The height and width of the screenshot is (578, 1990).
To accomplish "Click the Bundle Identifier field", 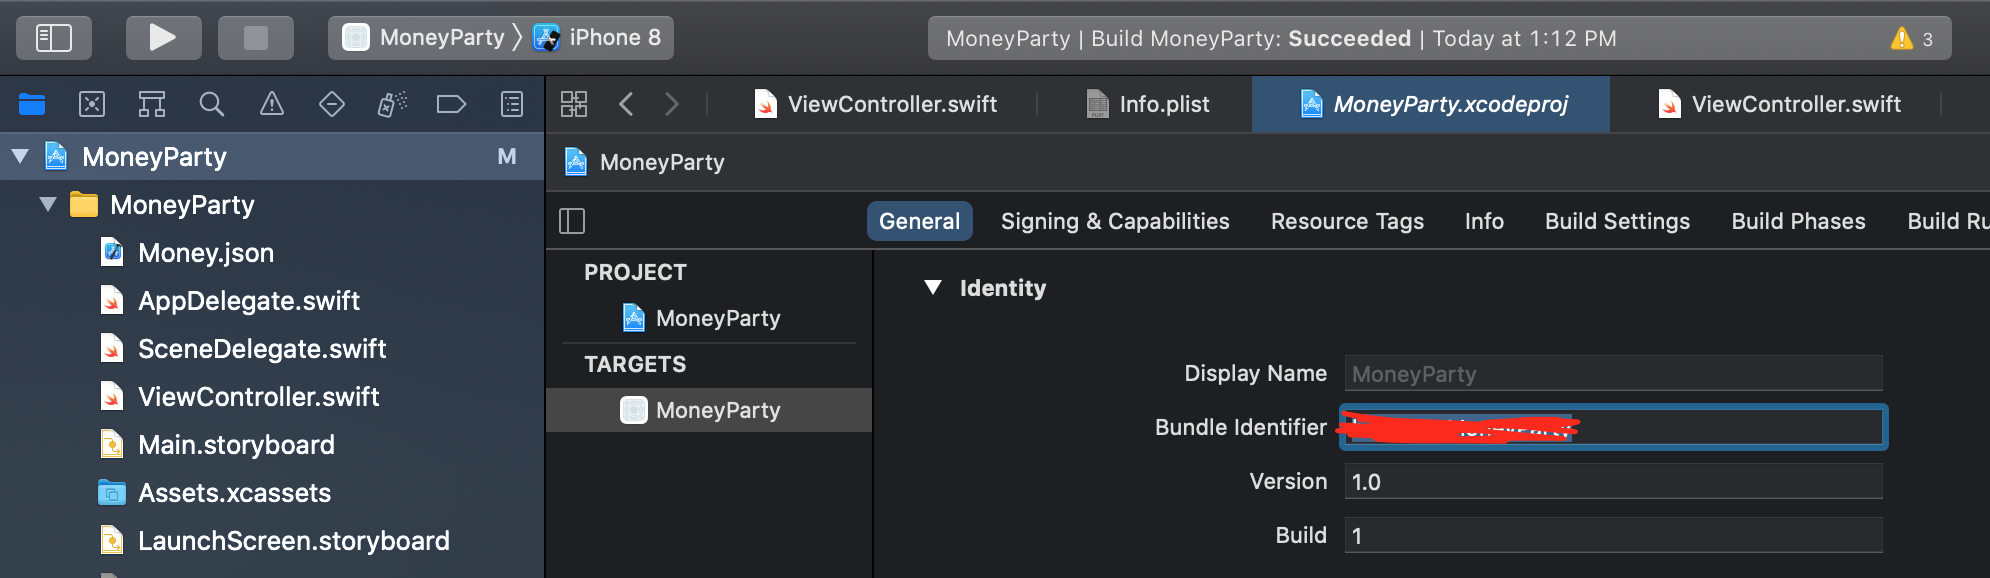I will (1613, 428).
